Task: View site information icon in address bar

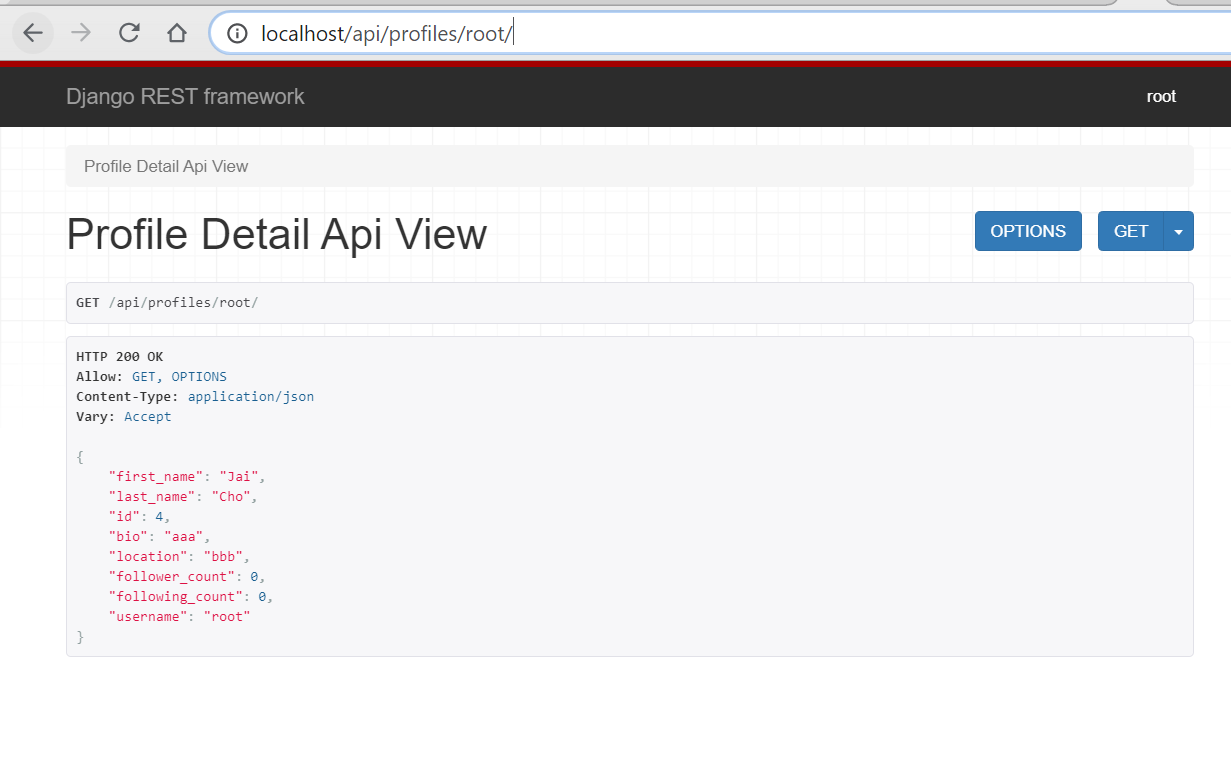Action: (237, 33)
